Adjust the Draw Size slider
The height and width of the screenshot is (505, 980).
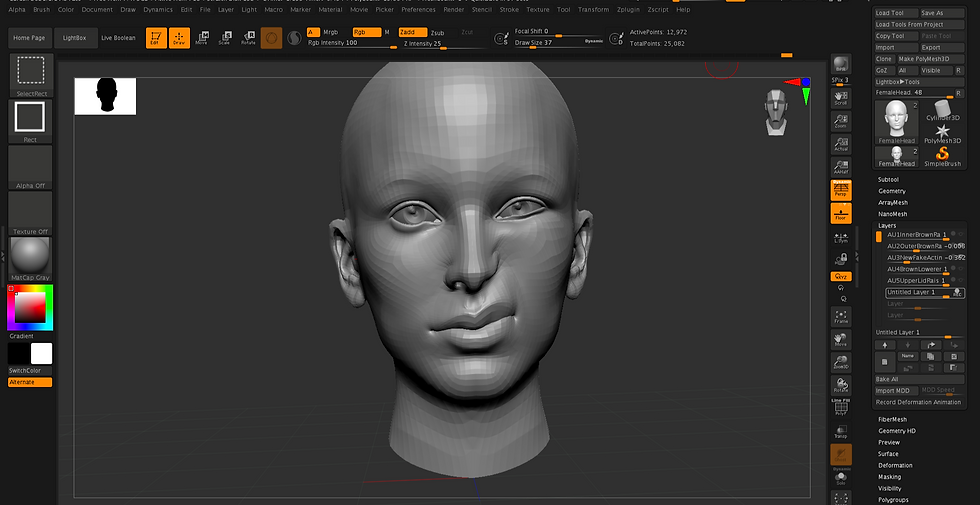click(x=558, y=43)
